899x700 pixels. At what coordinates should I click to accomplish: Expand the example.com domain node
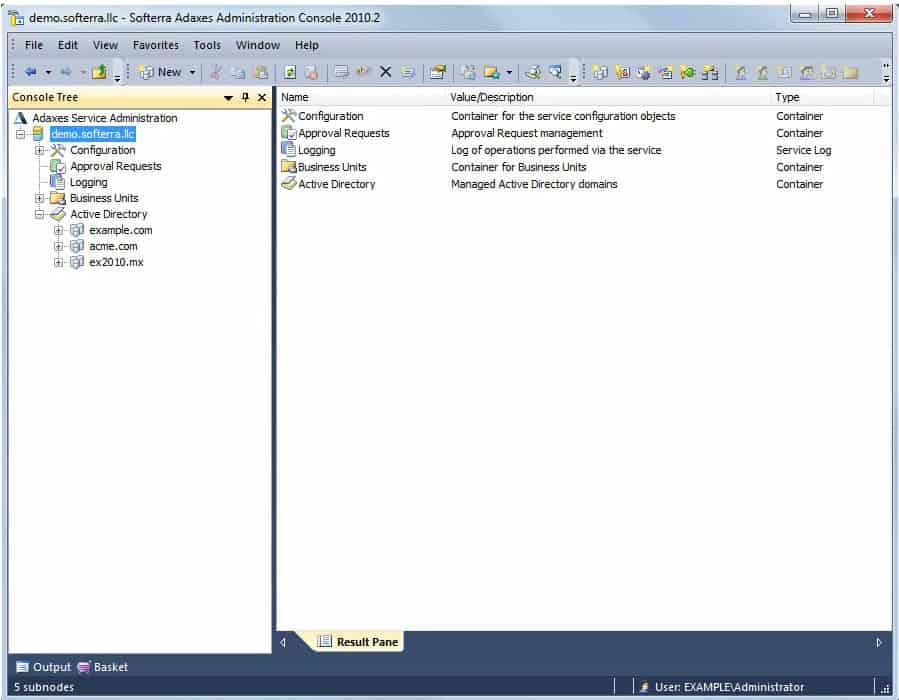58,230
